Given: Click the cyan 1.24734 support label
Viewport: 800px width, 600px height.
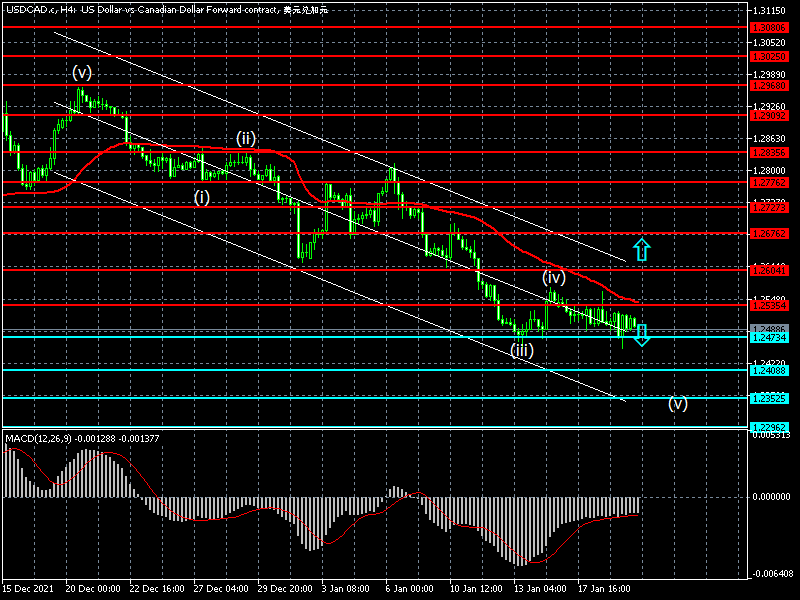Looking at the screenshot, I should click(769, 338).
